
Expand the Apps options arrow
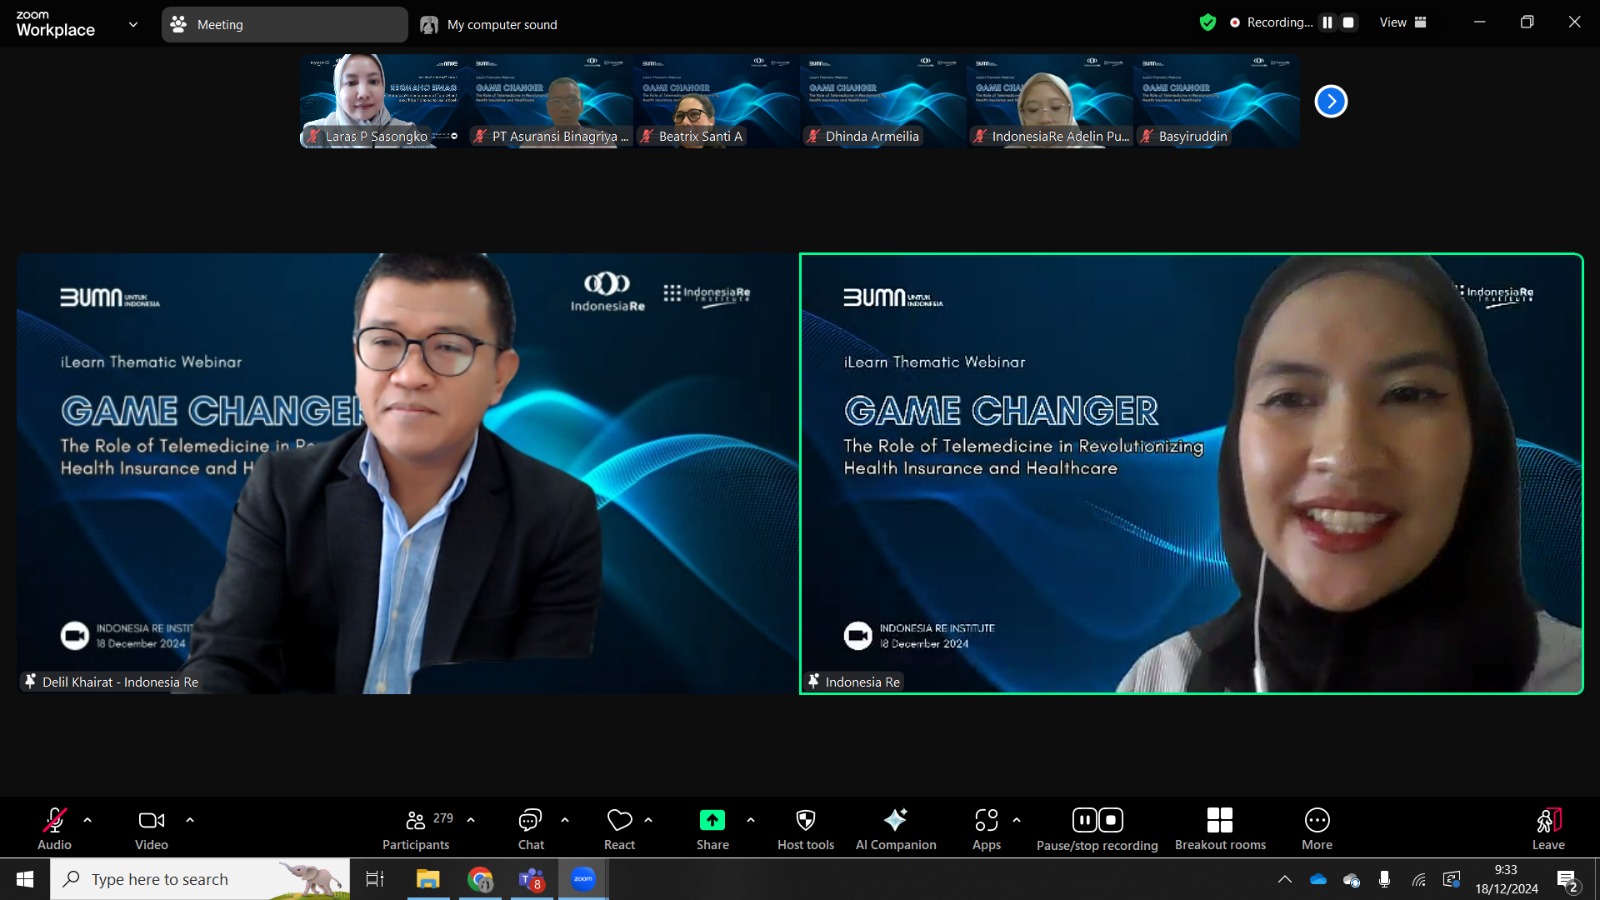(1016, 820)
